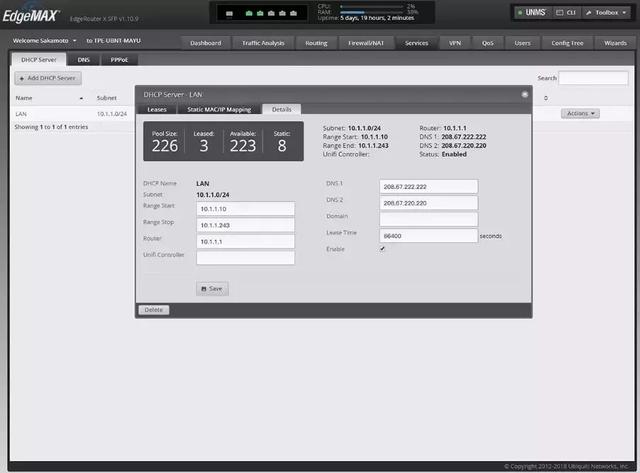640x473 pixels.
Task: Sort by the Subnet column header
Action: click(x=107, y=98)
